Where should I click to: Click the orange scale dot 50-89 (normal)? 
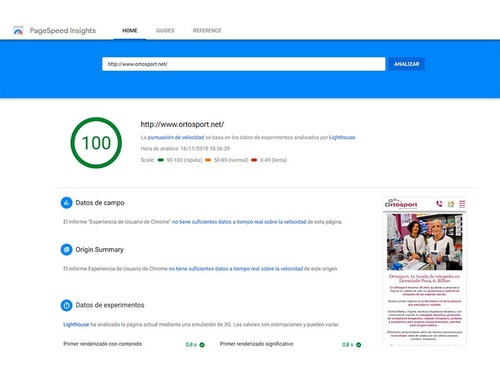[x=208, y=160]
